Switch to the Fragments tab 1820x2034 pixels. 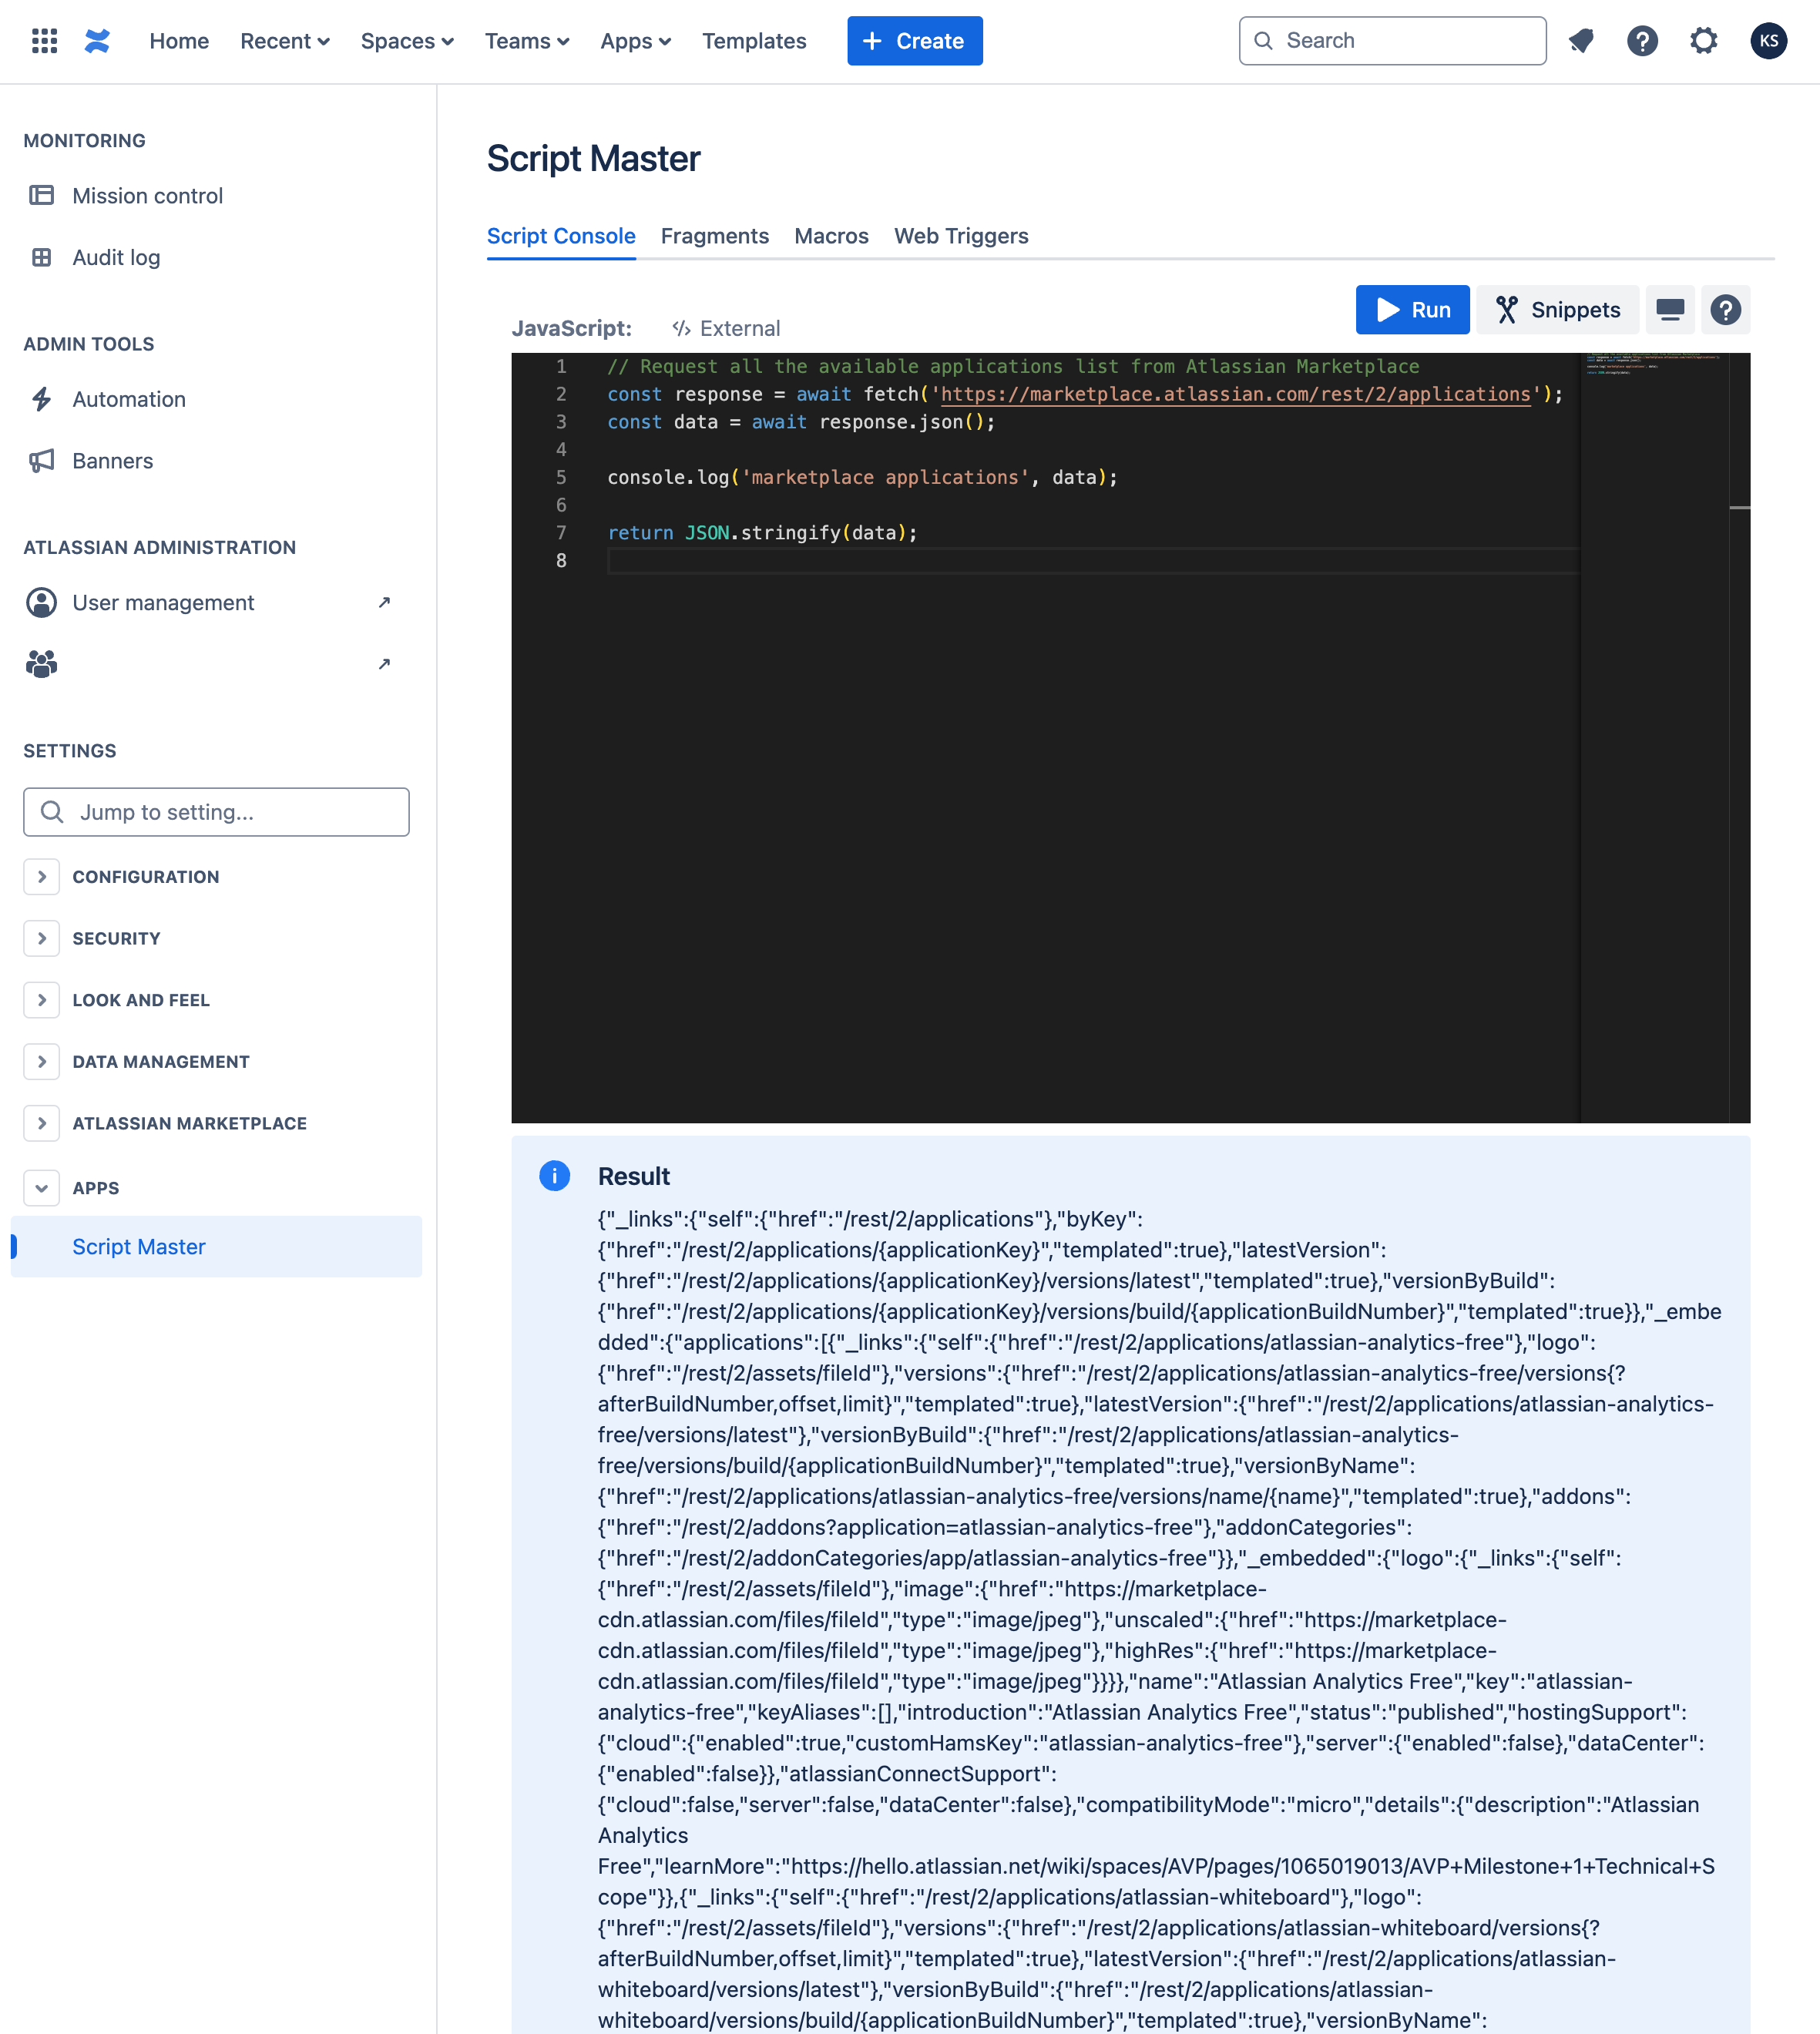(714, 236)
